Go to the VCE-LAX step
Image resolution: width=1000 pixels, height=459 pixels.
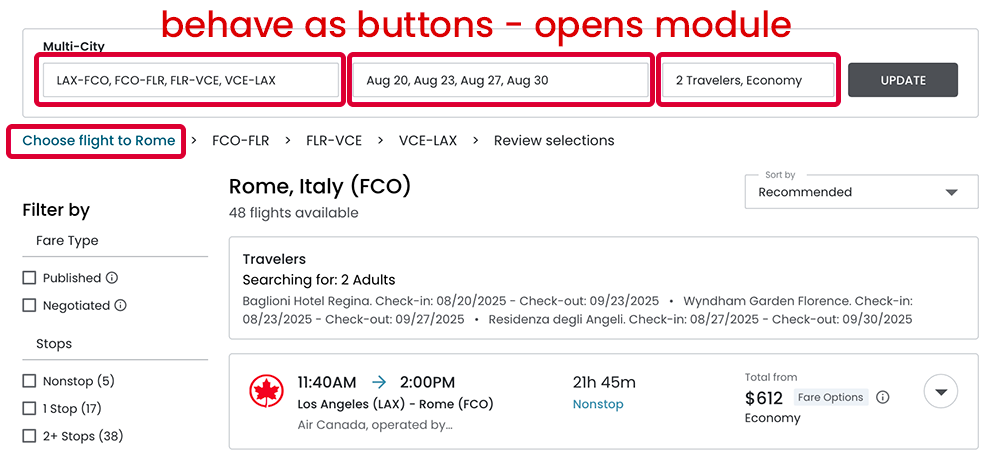pos(427,141)
